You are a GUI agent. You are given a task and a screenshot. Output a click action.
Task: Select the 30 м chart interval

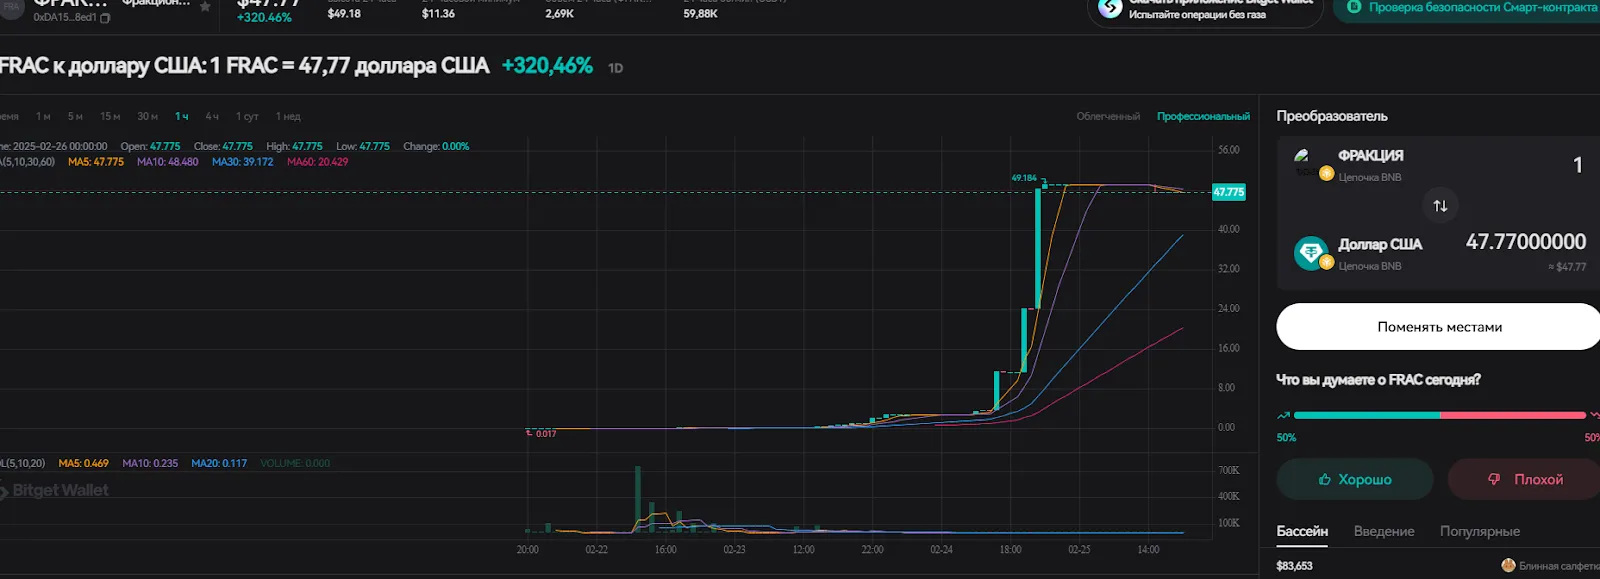click(x=148, y=117)
